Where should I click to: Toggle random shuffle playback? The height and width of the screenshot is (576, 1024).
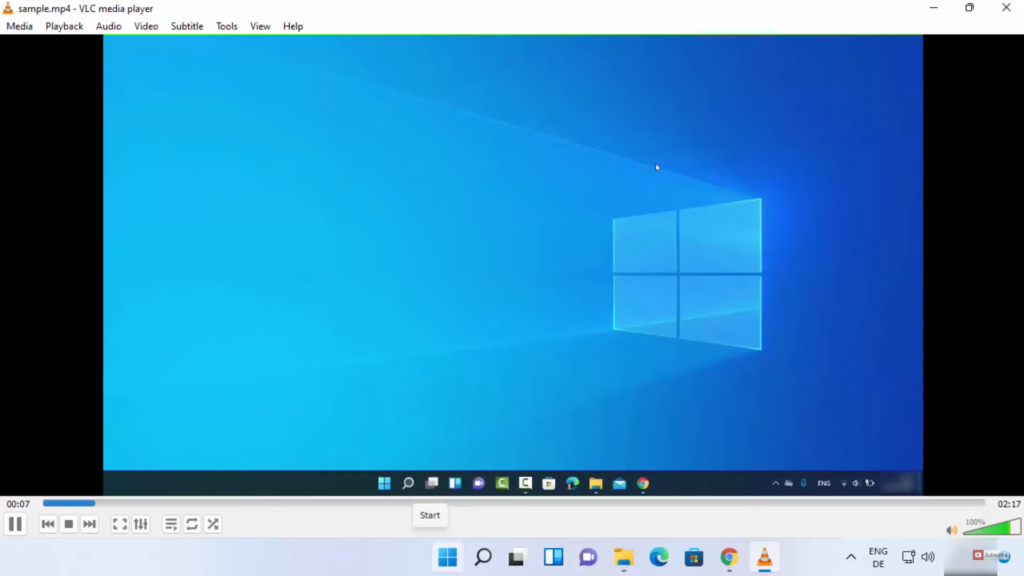(213, 524)
